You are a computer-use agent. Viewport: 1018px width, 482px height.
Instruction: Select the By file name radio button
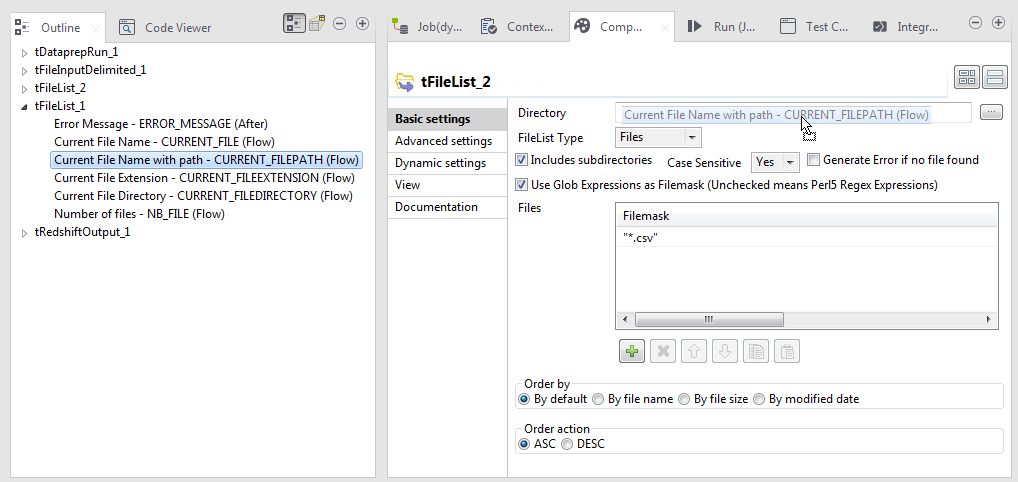click(599, 399)
